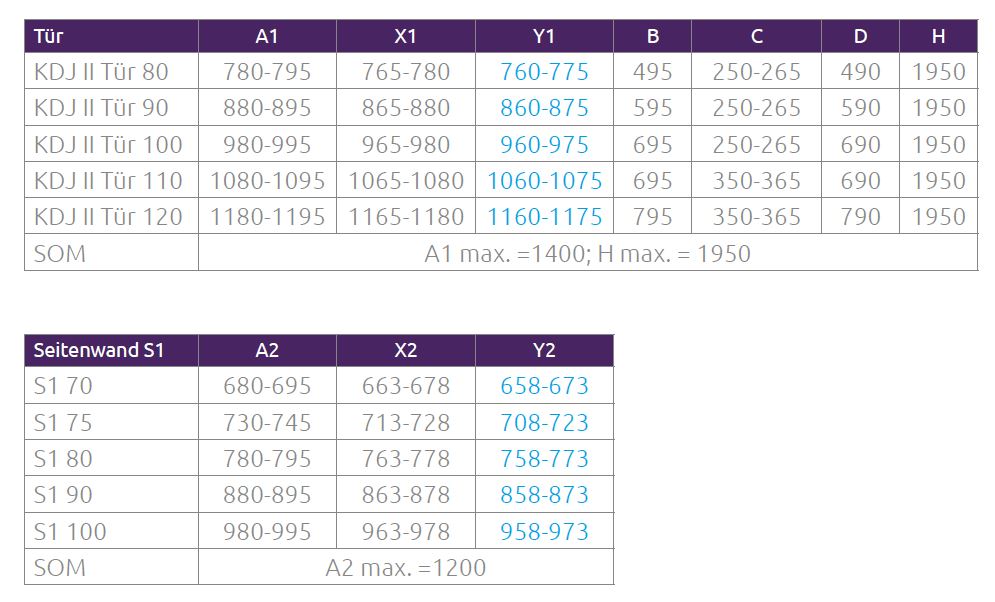Click the A2 max. =1200 note cell
The width and height of the screenshot is (995, 602).
405,568
